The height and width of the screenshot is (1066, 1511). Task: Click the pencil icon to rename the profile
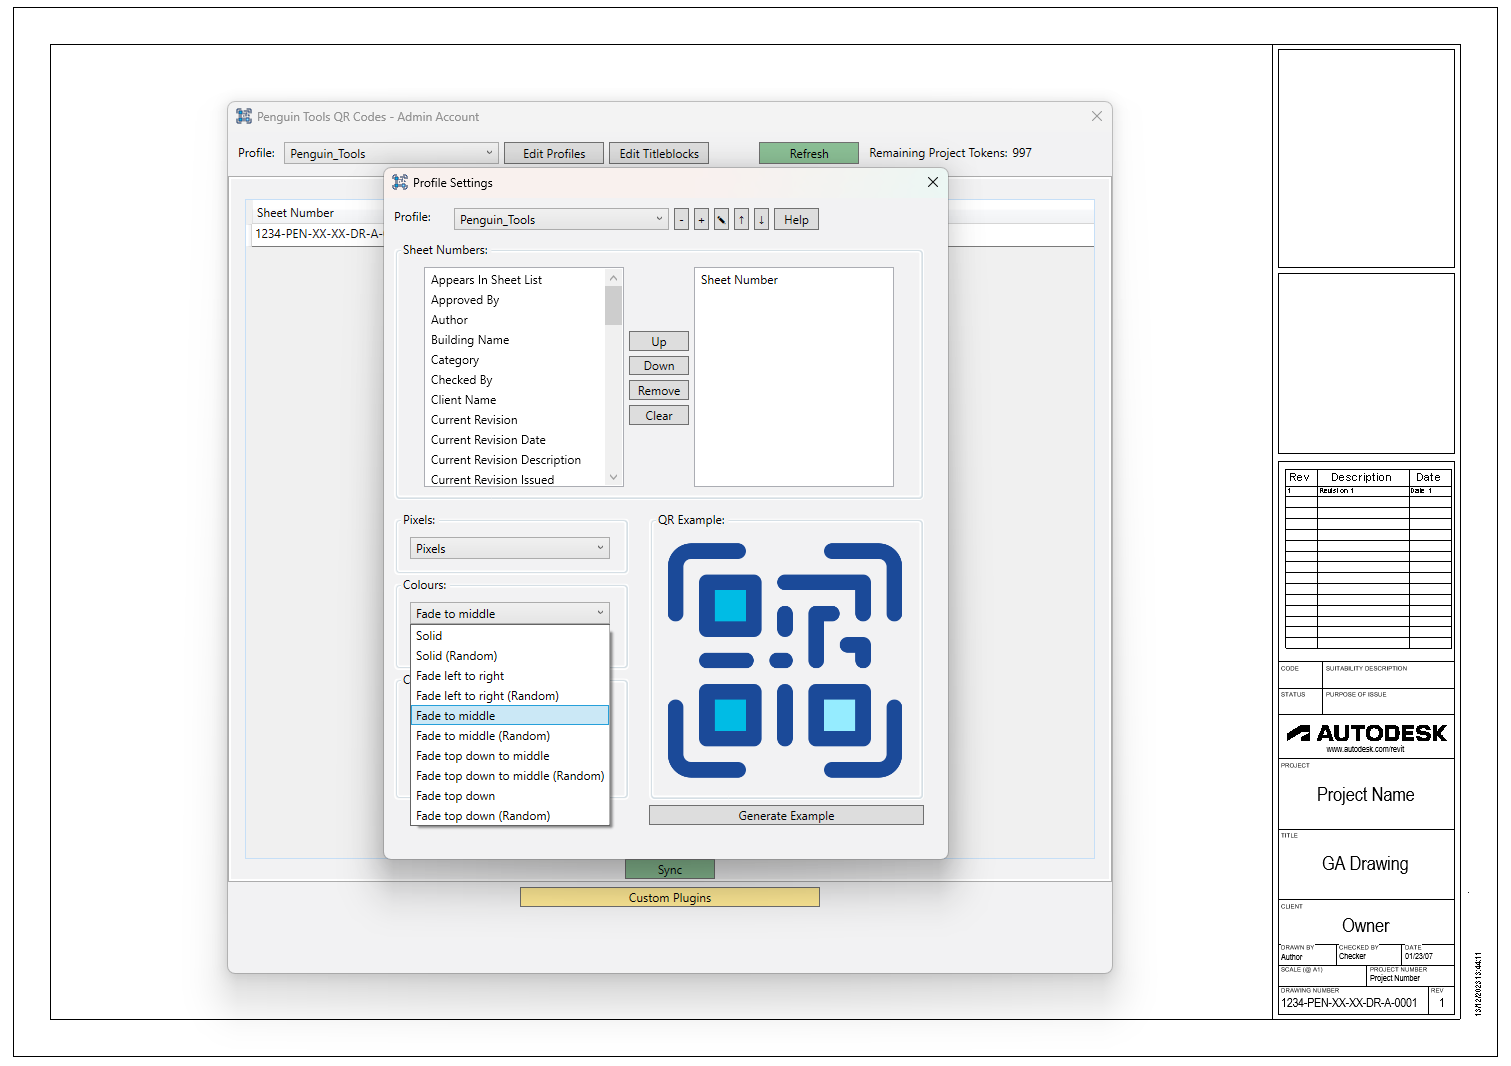[721, 220]
